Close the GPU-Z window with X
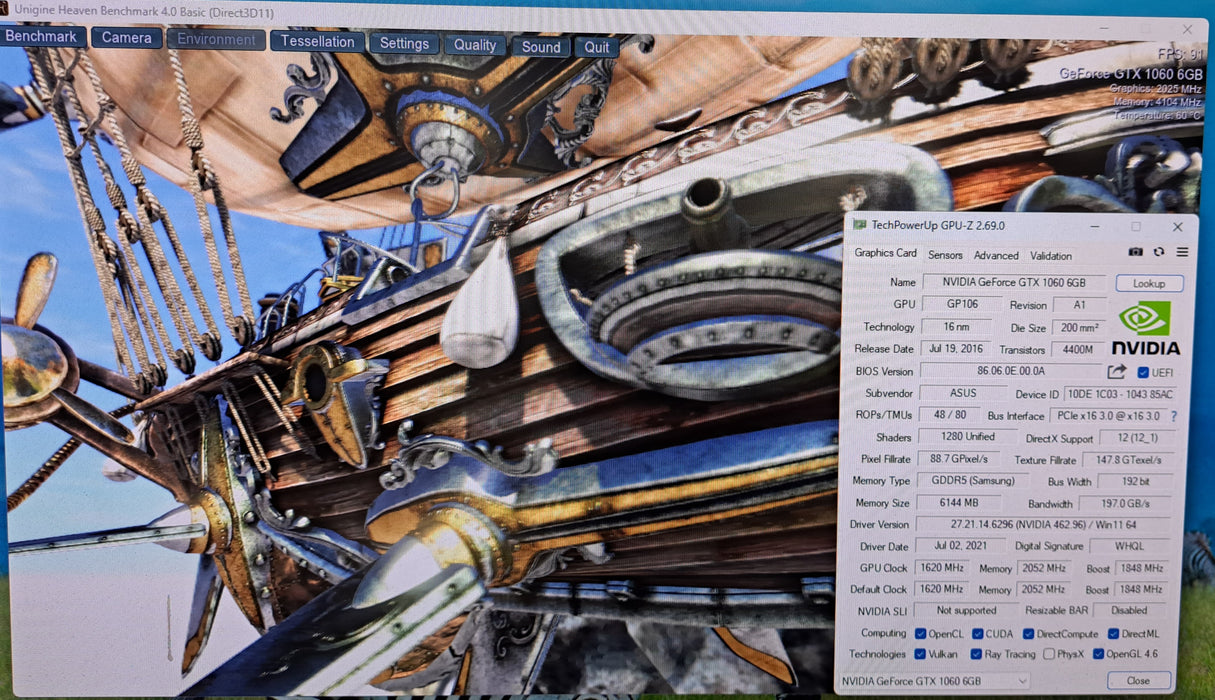Screen dimensions: 1215x700 1177,227
